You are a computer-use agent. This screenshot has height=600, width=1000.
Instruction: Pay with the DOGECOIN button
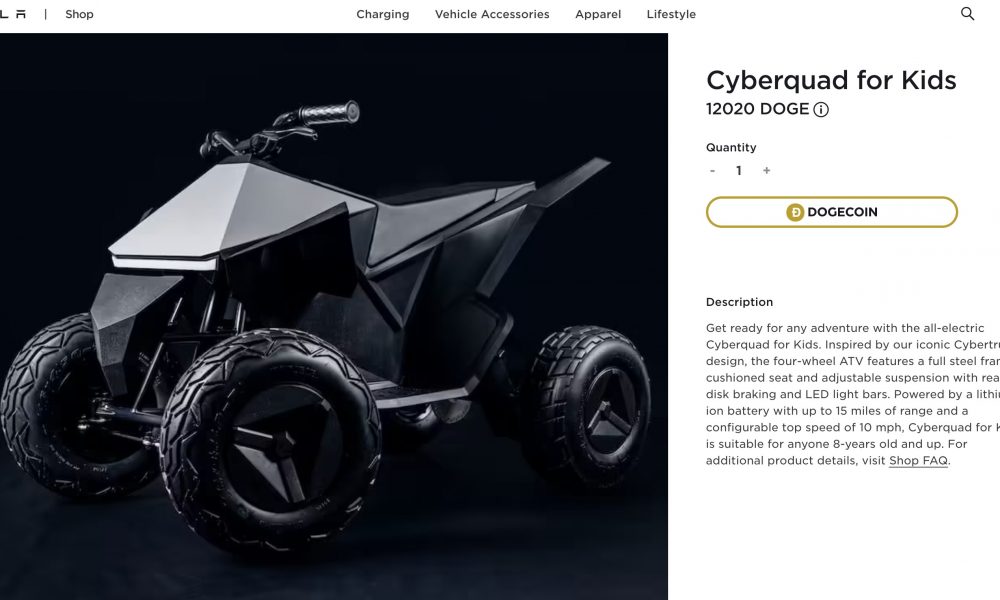[832, 212]
